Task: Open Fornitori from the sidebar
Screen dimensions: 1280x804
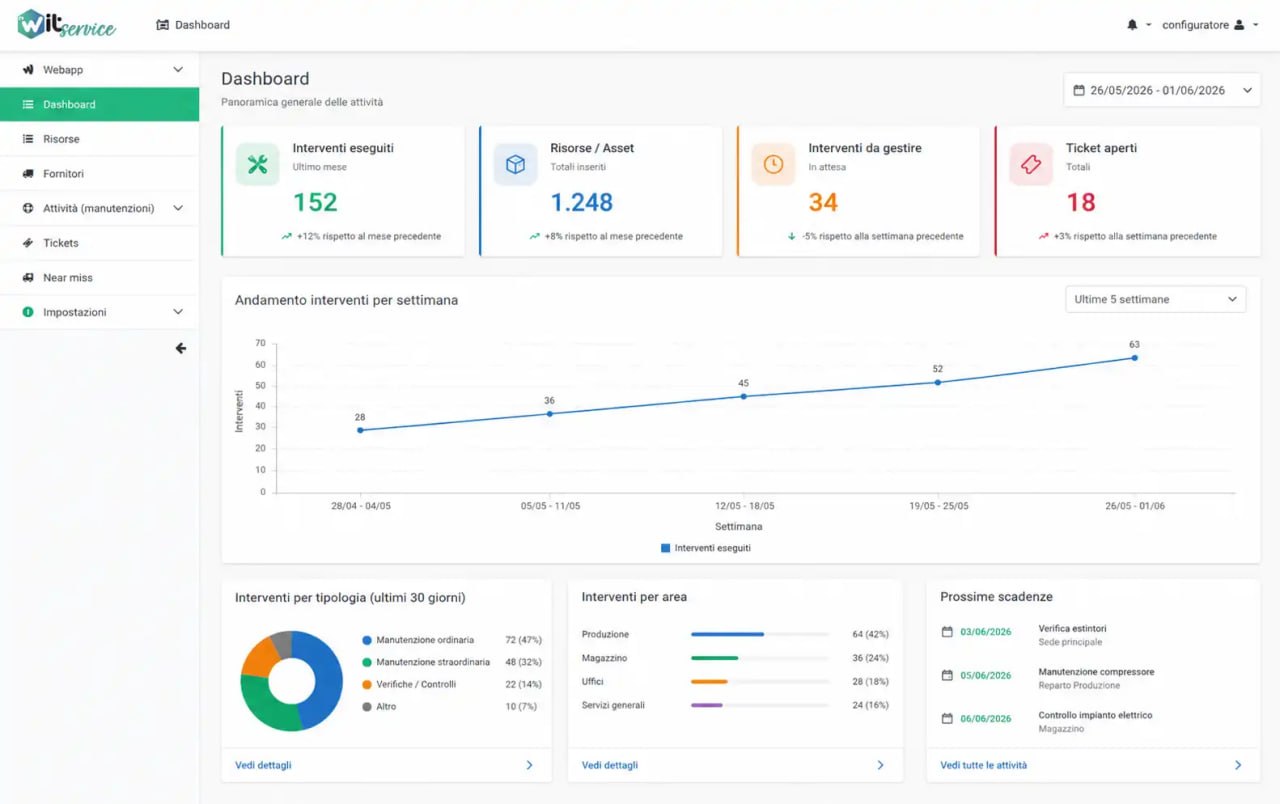Action: tap(100, 174)
